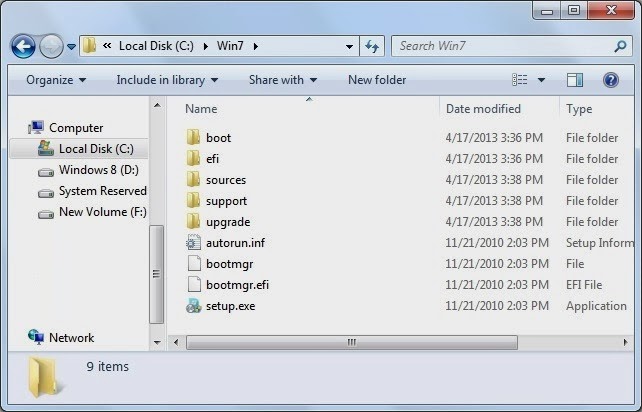This screenshot has height=412, width=642.
Task: Select the upgrade folder name
Action: (228, 222)
